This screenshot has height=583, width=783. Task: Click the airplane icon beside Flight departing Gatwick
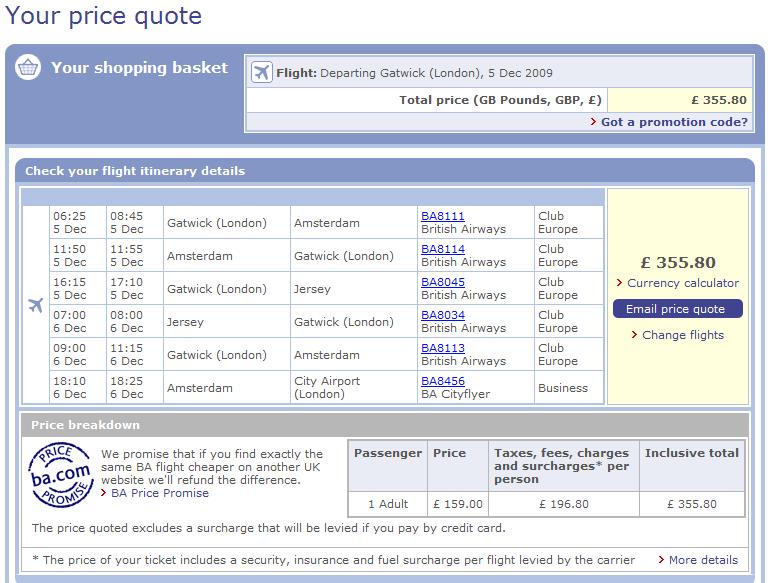tap(261, 72)
